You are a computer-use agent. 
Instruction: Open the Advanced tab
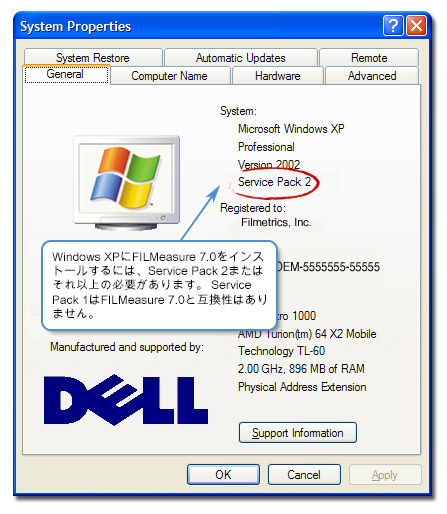[x=372, y=76]
